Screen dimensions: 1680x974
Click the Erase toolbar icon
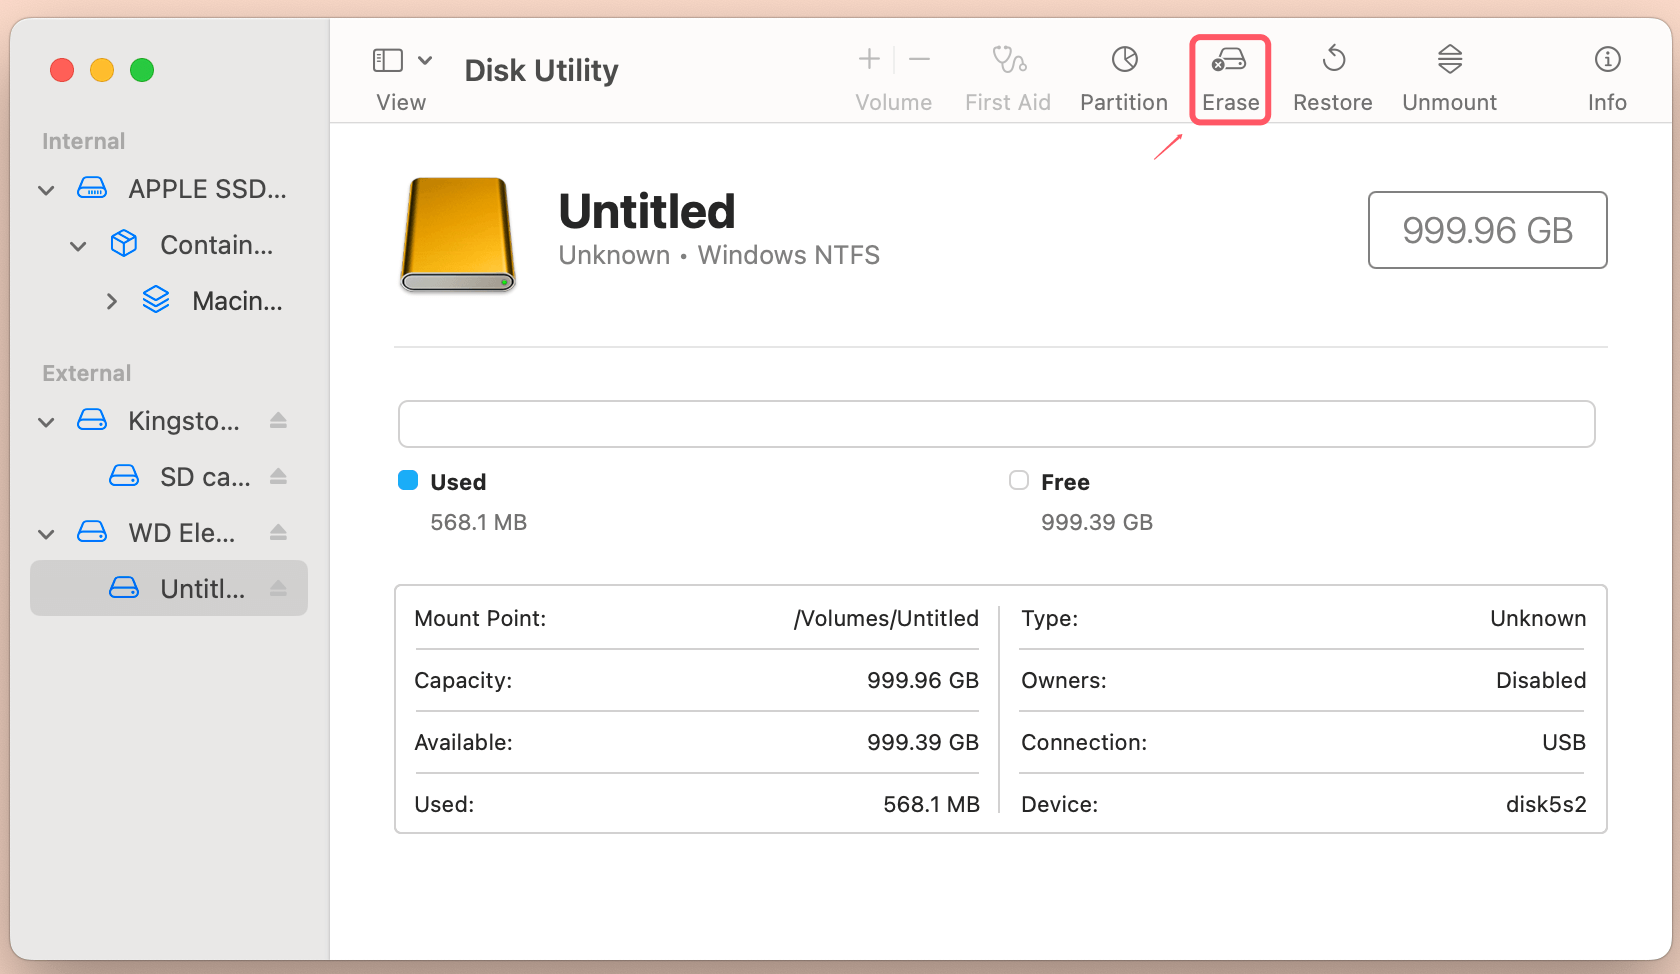tap(1230, 75)
